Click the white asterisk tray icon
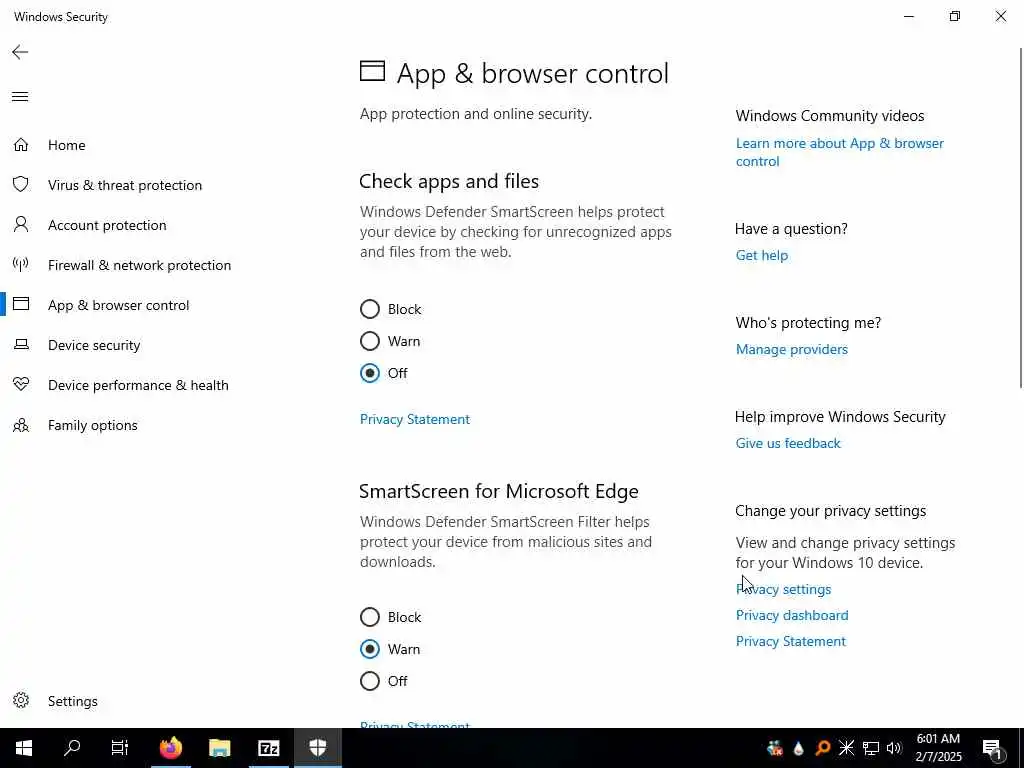This screenshot has height=768, width=1024. (846, 748)
